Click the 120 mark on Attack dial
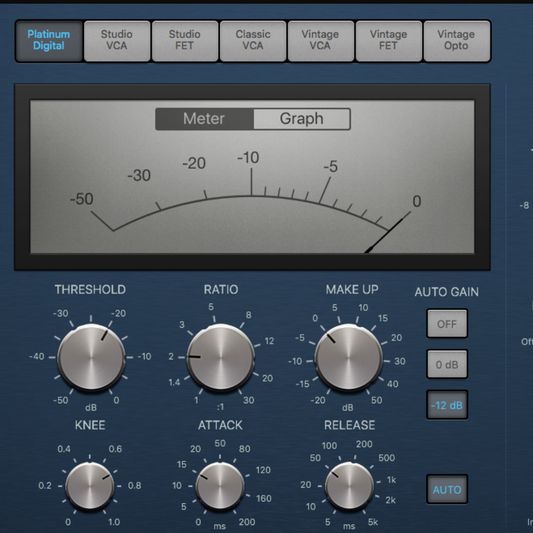 [x=263, y=470]
